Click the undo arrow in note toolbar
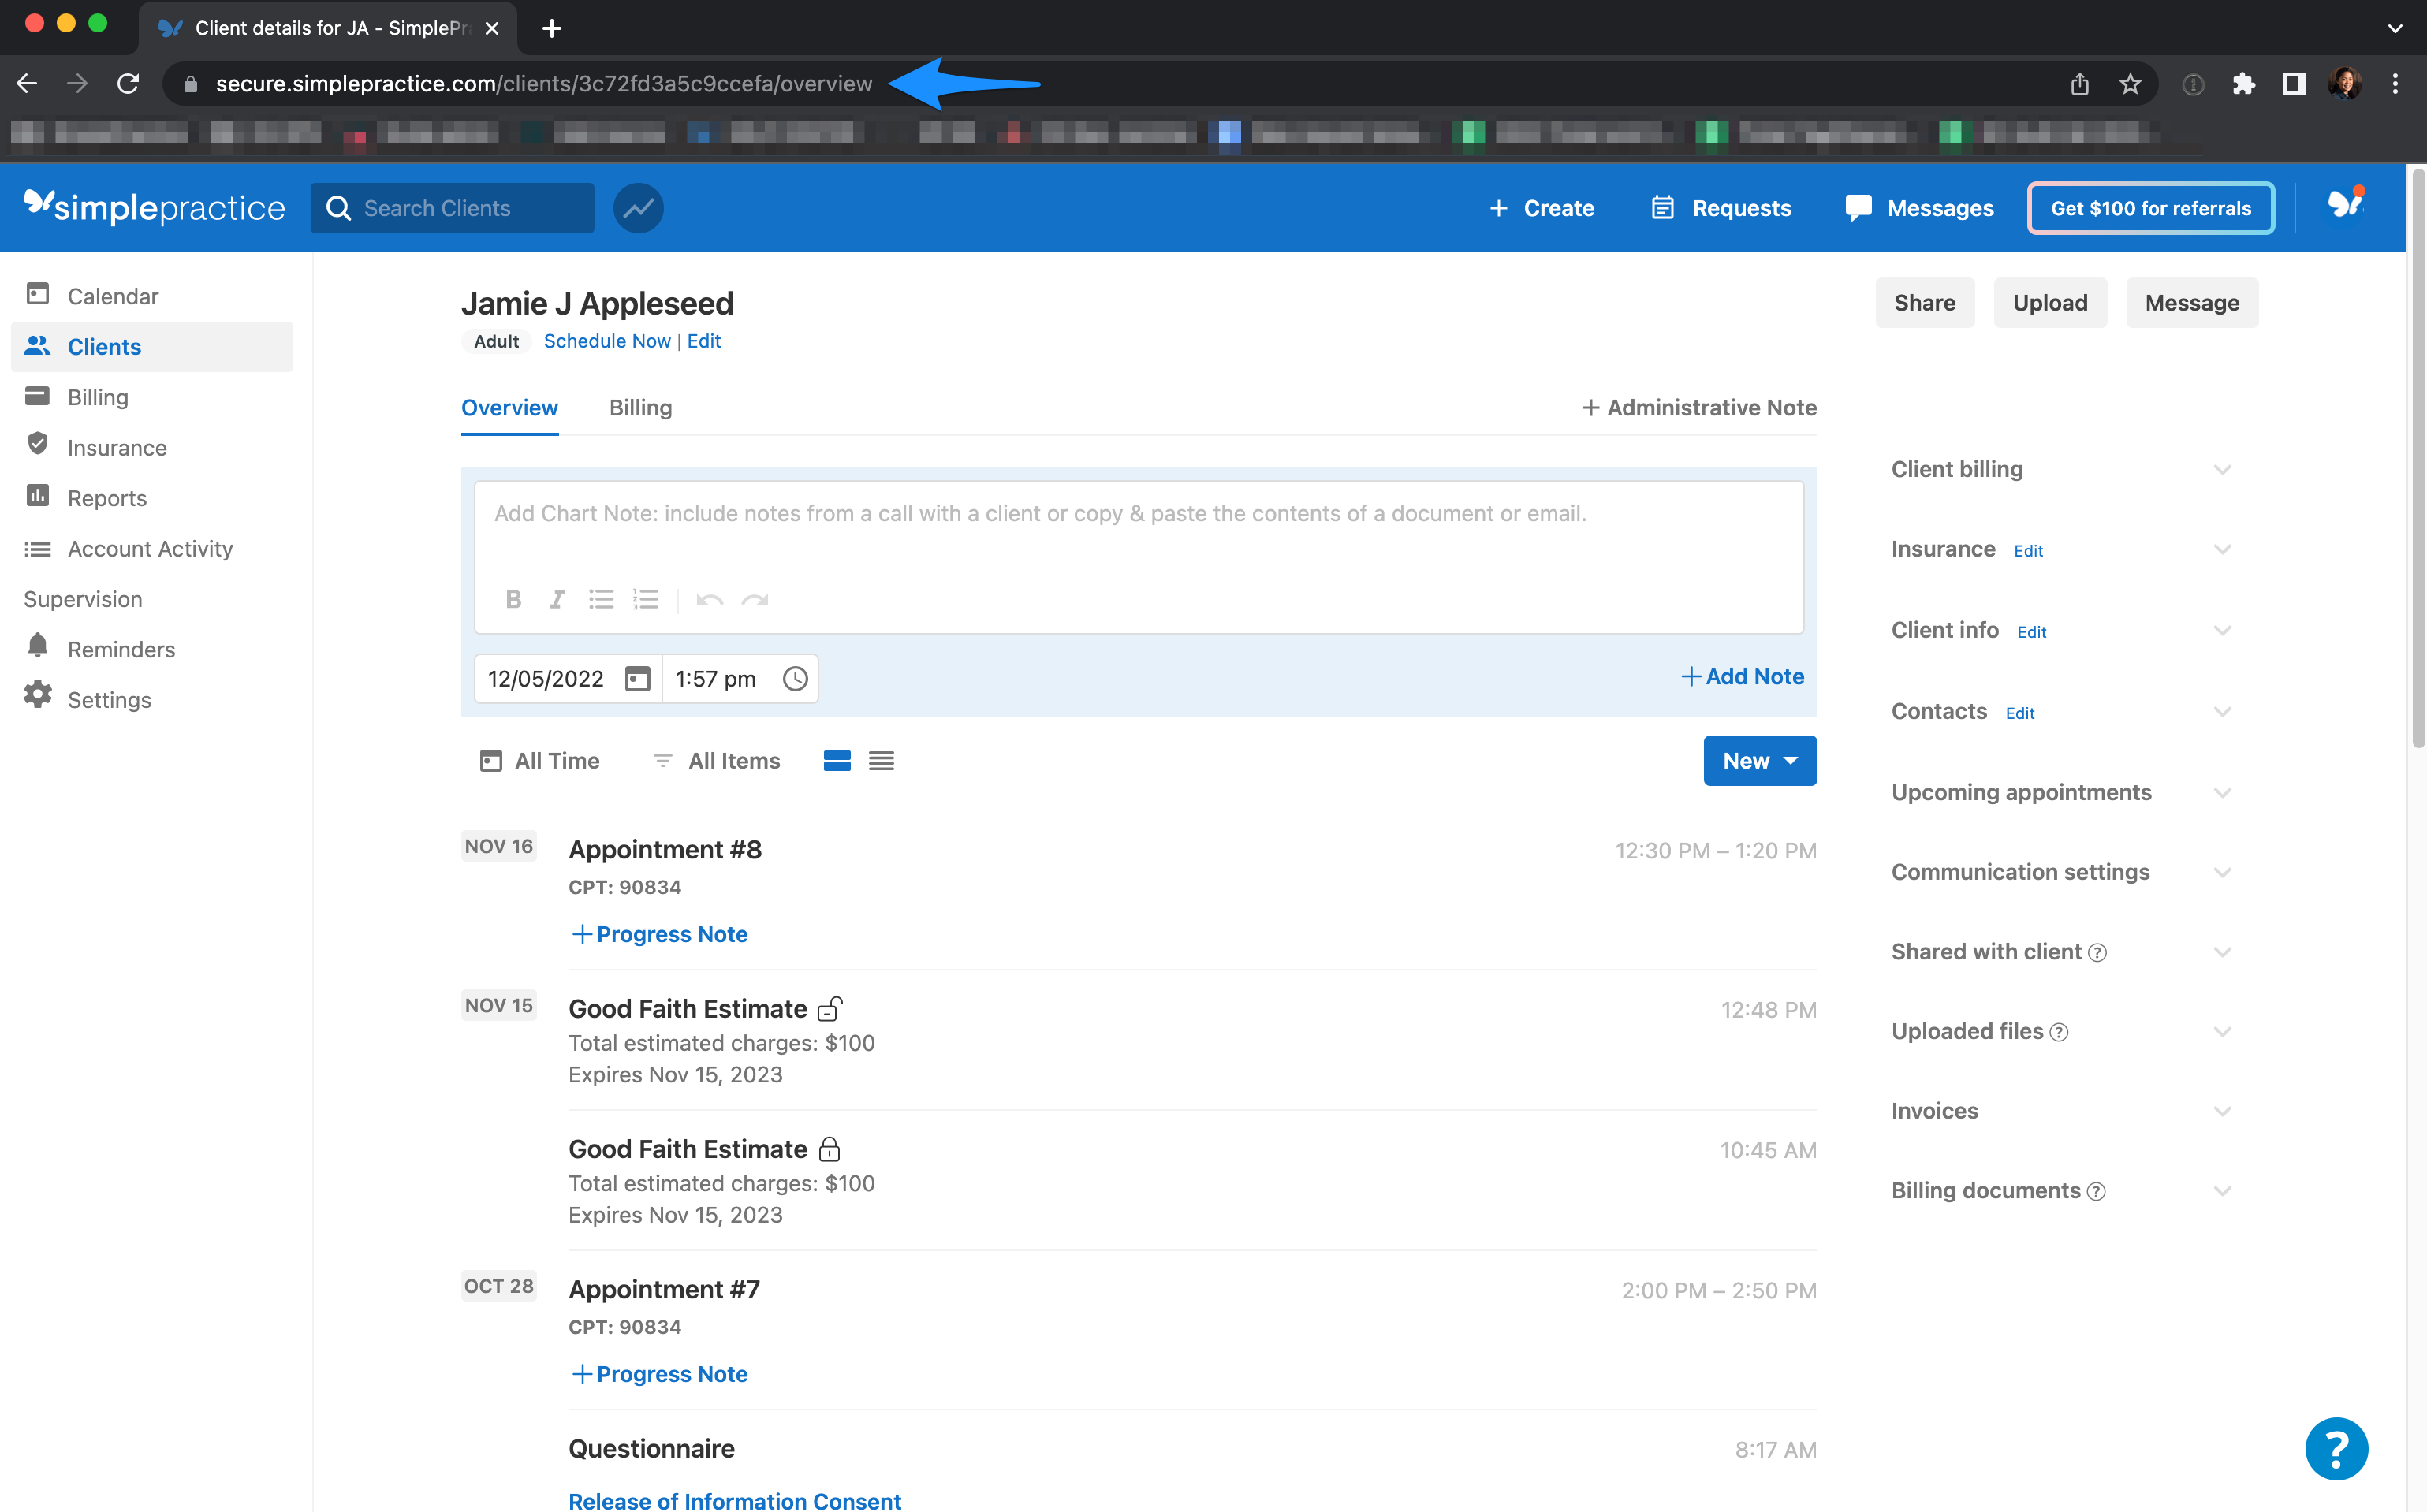The height and width of the screenshot is (1512, 2427). pos(709,599)
